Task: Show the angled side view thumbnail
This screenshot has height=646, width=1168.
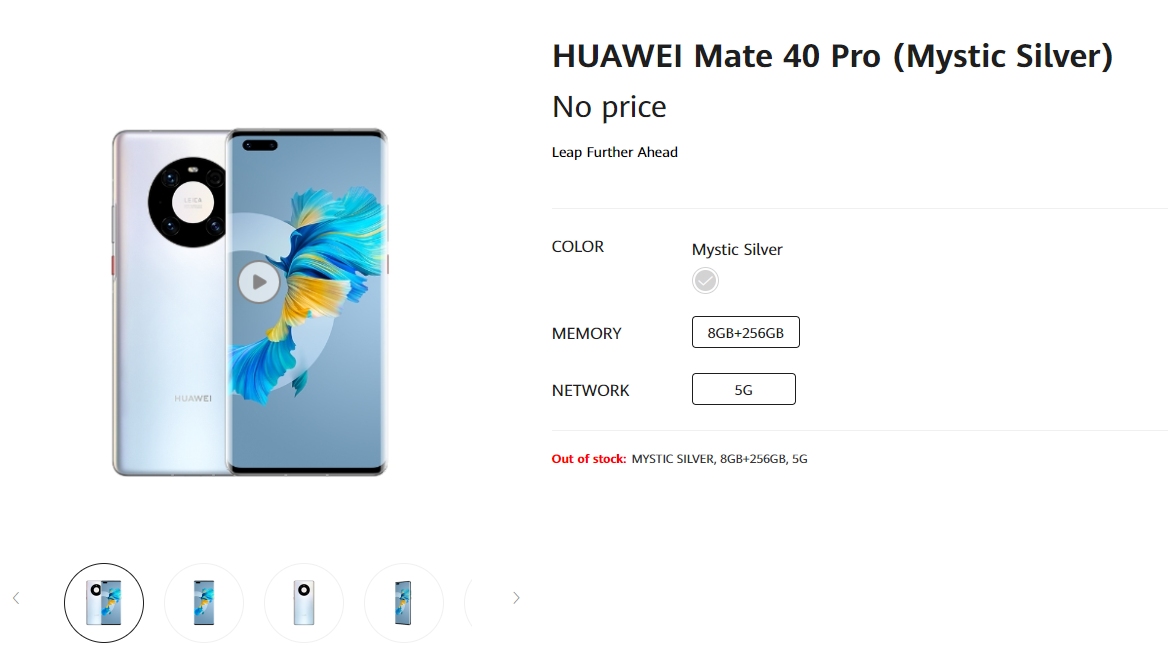Action: click(404, 603)
